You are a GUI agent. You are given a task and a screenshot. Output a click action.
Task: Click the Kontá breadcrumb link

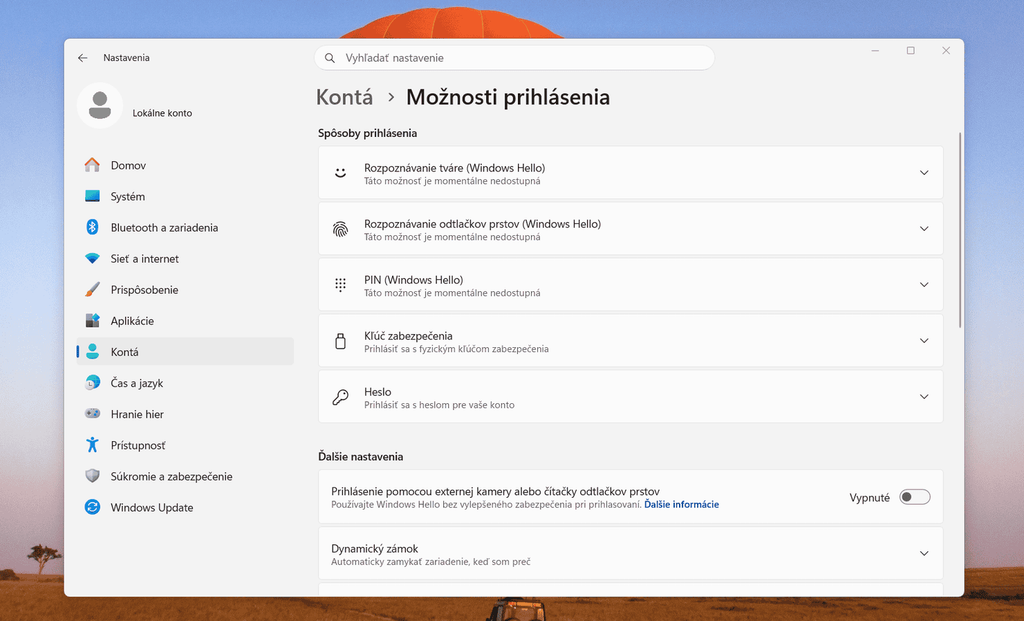345,97
